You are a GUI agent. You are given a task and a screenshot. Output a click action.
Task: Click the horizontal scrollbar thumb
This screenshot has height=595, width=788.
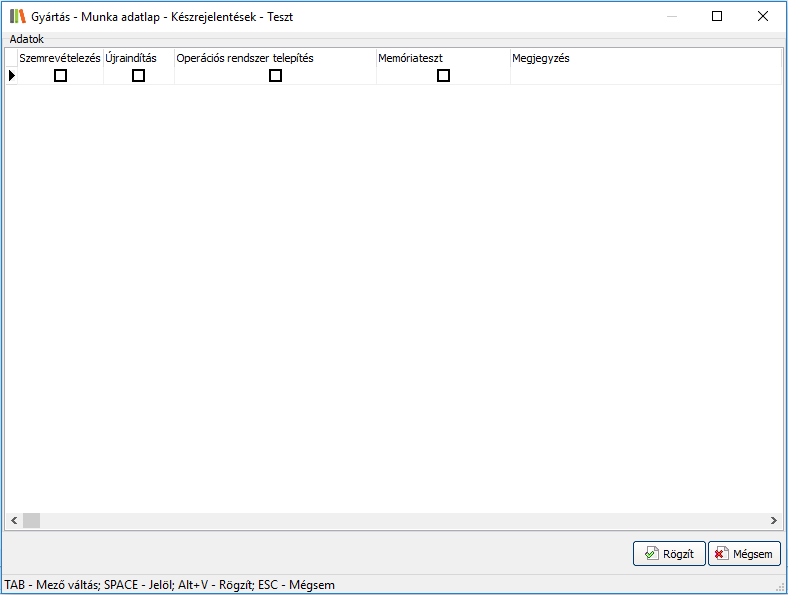32,521
